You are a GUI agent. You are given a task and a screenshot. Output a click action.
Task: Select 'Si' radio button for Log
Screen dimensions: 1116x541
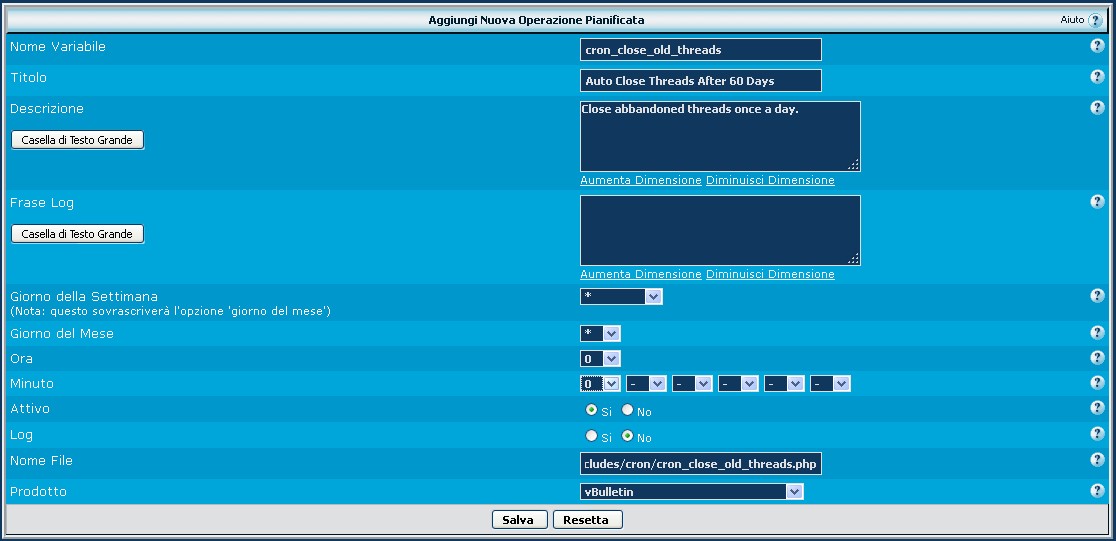(x=592, y=436)
